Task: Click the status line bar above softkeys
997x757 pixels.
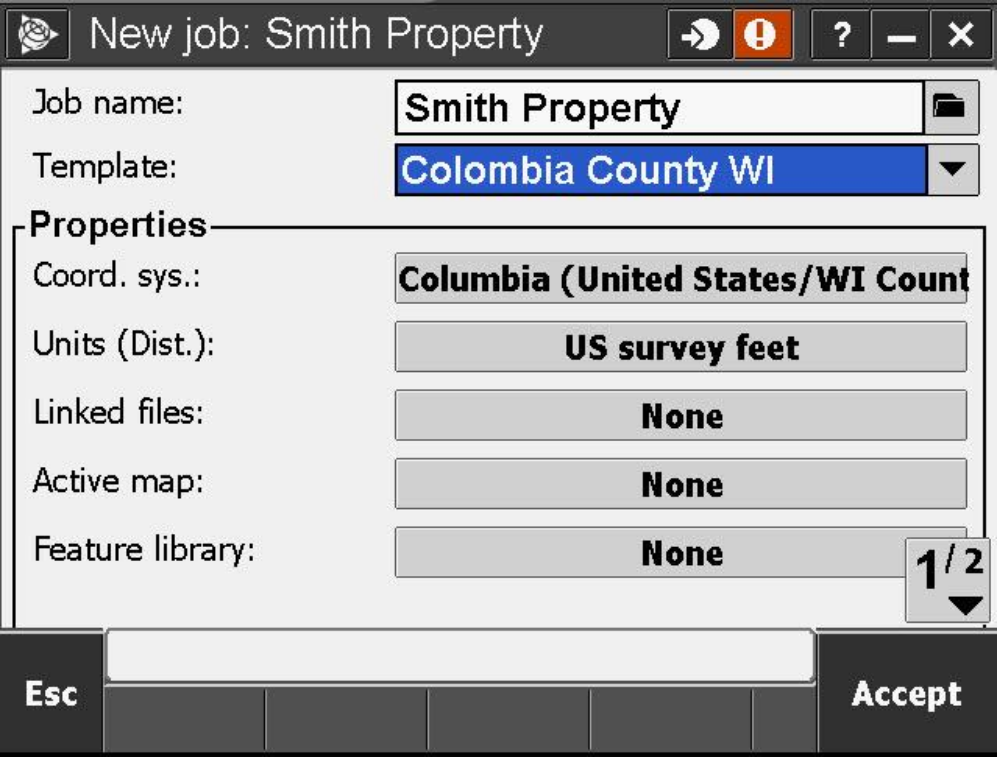Action: pyautogui.click(x=460, y=655)
